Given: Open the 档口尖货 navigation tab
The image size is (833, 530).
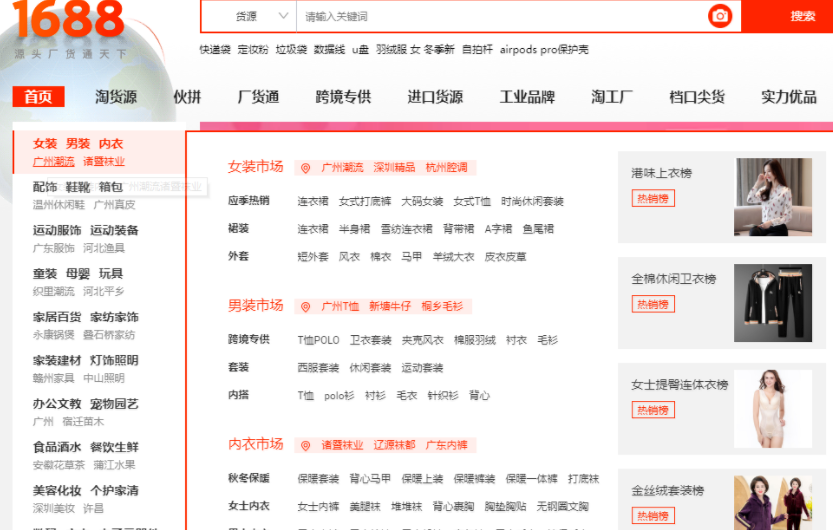Looking at the screenshot, I should tap(697, 97).
